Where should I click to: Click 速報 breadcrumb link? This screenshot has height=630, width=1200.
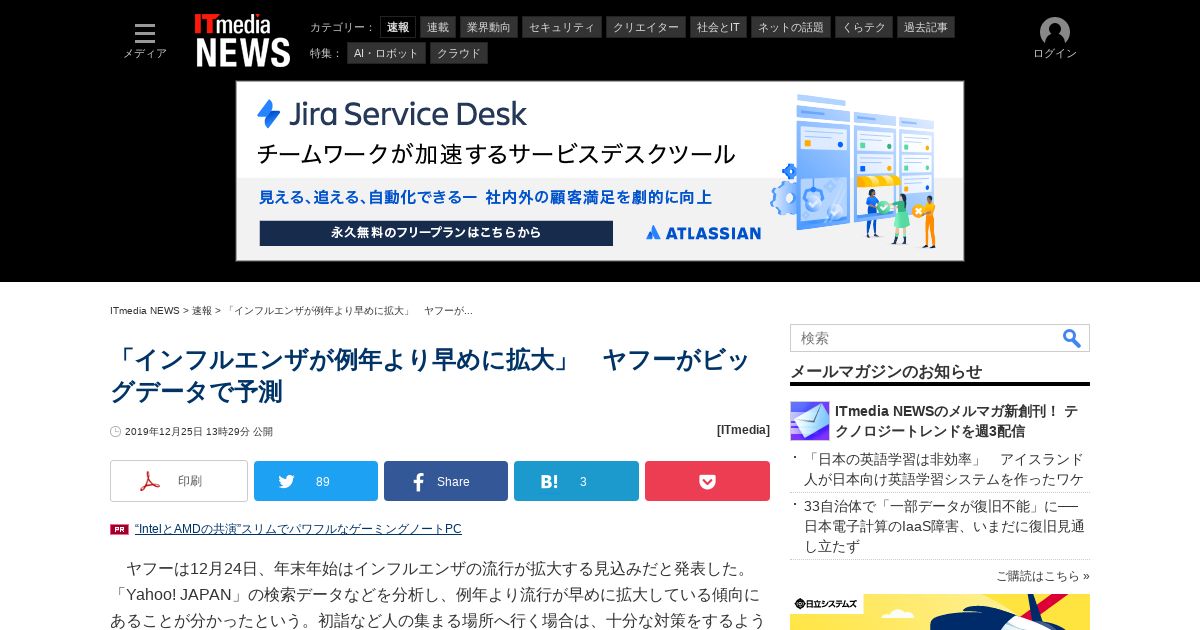click(202, 311)
